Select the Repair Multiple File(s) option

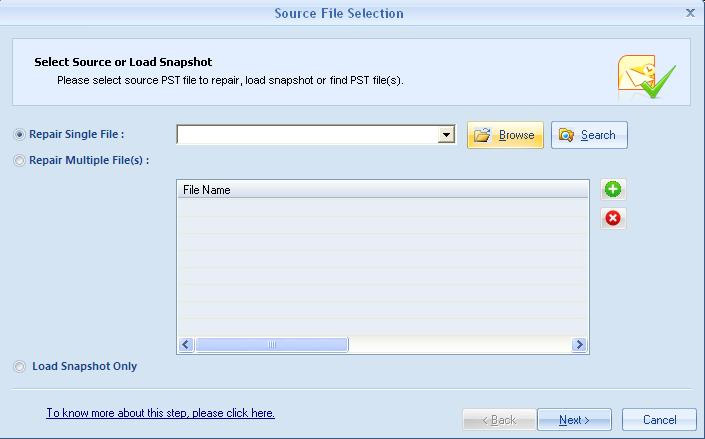[20, 160]
